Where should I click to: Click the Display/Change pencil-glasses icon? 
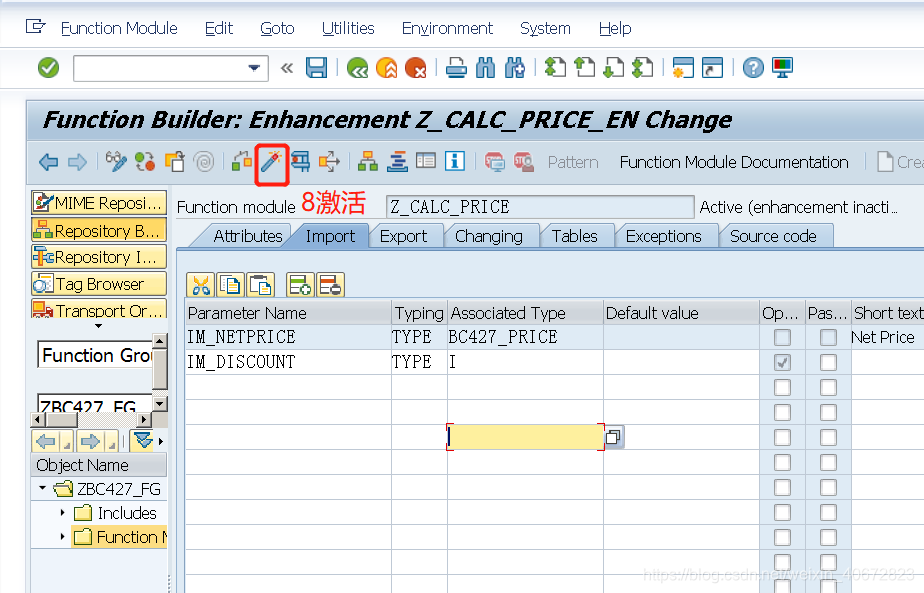pos(116,162)
